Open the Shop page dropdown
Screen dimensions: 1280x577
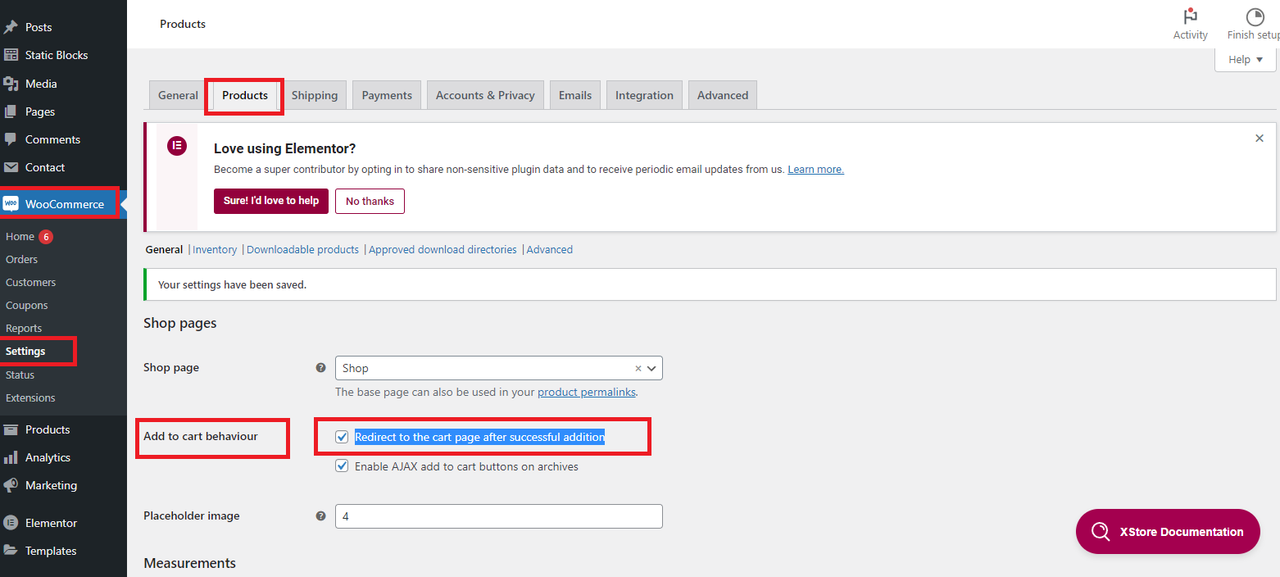click(499, 368)
